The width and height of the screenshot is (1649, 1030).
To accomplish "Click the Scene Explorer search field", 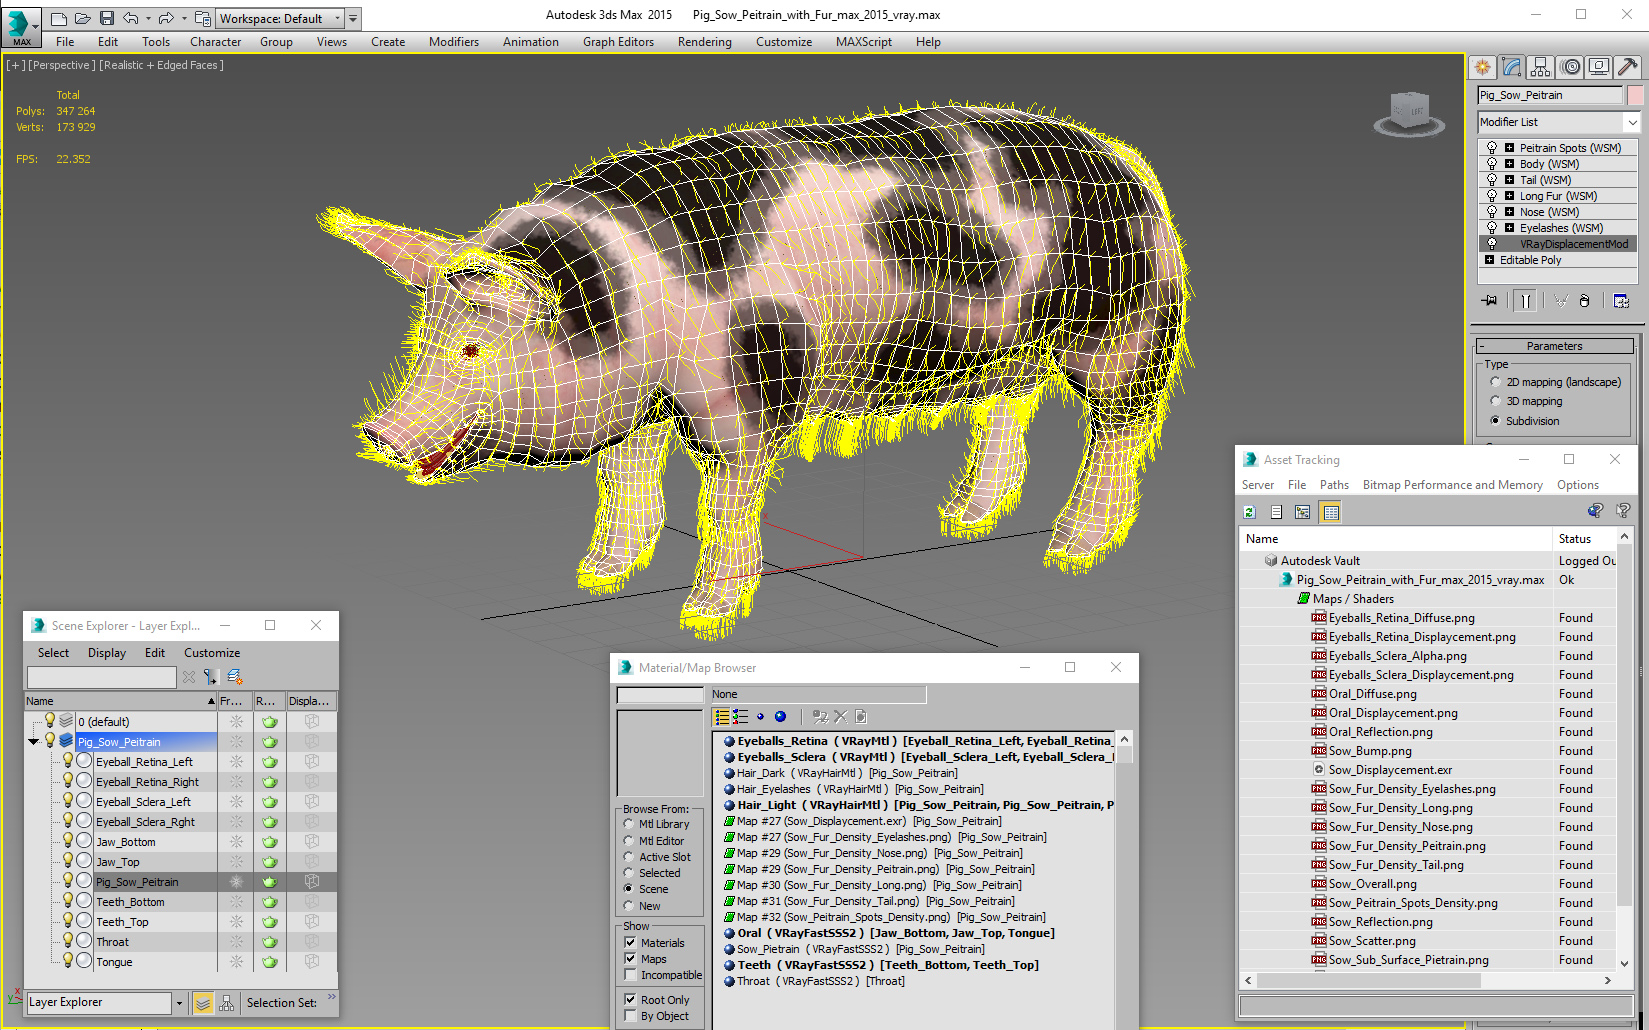I will point(101,677).
